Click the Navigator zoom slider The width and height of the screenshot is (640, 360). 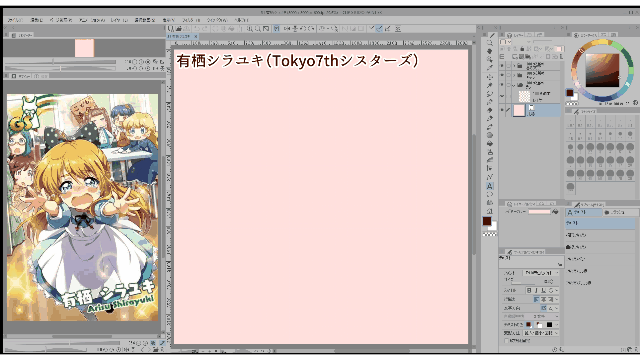[60, 62]
